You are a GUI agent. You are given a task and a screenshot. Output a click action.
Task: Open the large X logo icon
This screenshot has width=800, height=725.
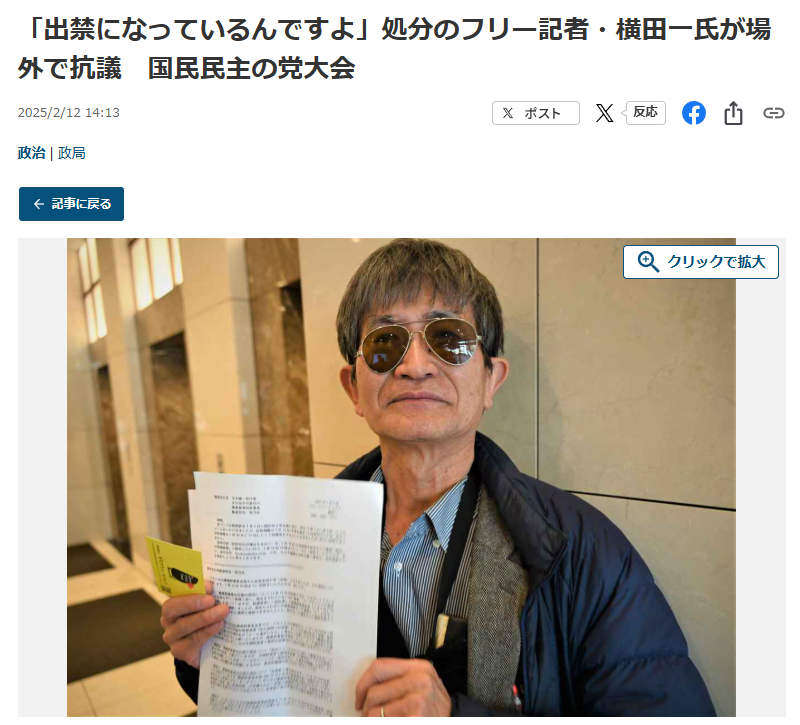(604, 113)
